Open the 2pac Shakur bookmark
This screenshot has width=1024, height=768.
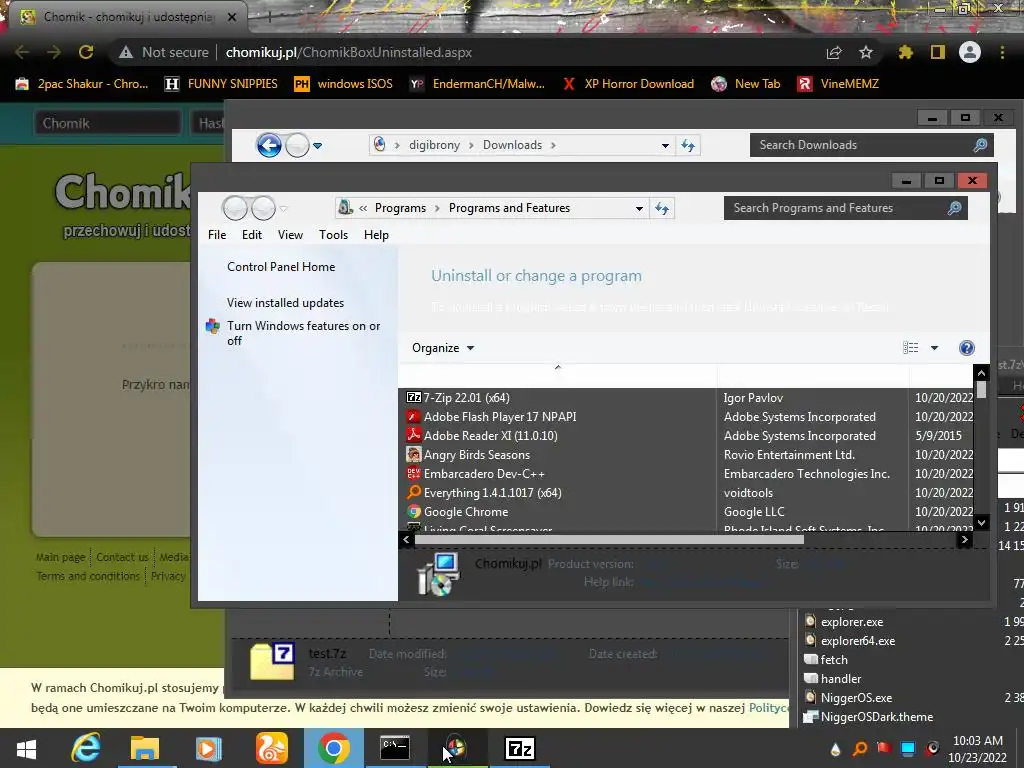[x=82, y=84]
